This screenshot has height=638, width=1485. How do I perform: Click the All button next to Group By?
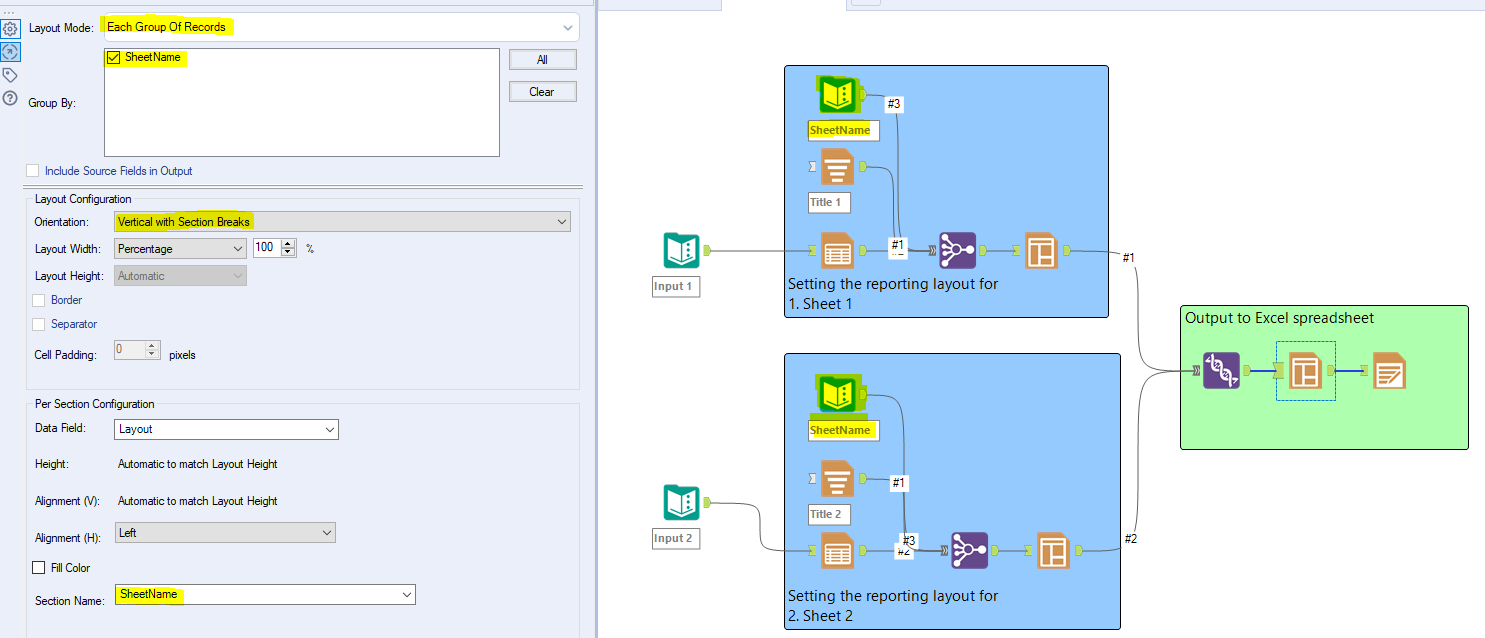[x=542, y=59]
